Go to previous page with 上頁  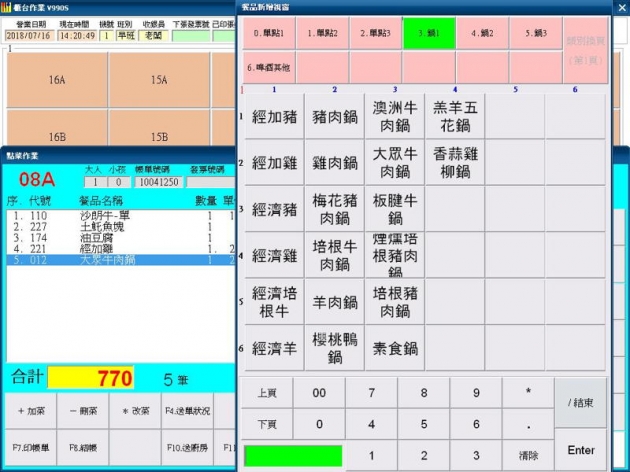[267, 393]
